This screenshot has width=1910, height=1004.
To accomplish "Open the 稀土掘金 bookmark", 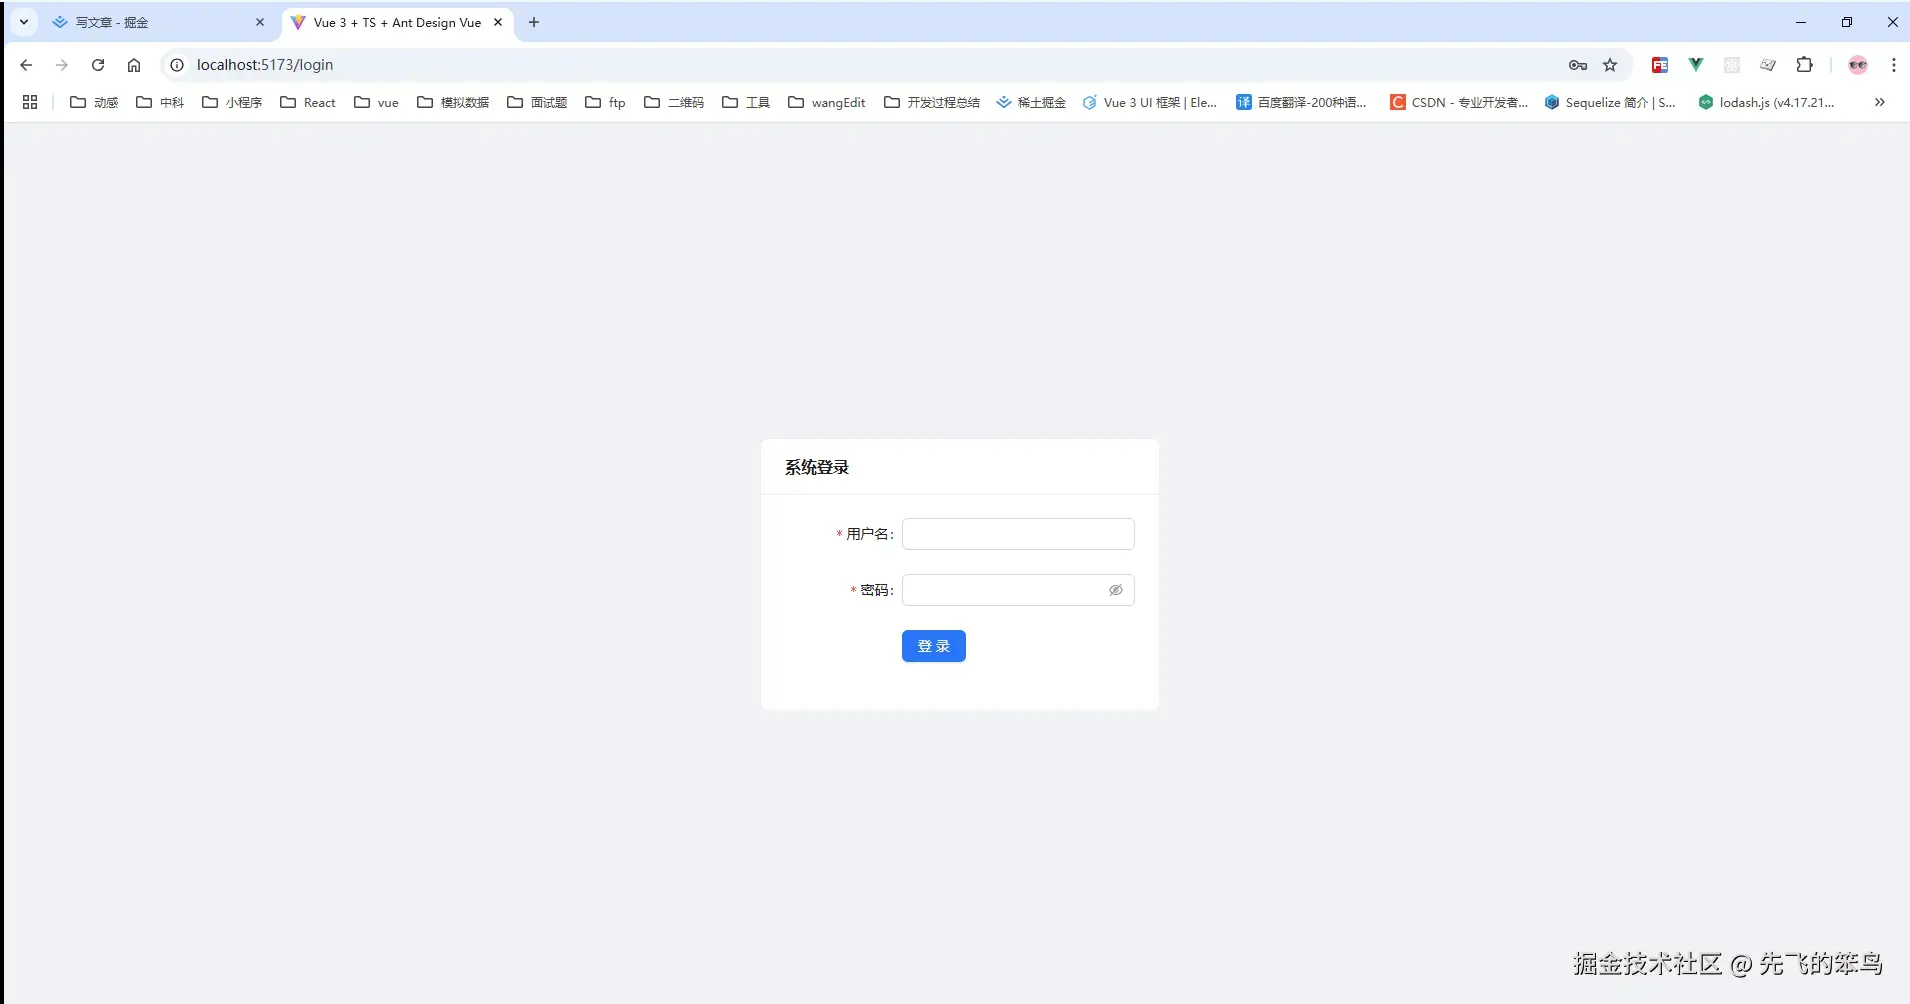I will [1032, 101].
